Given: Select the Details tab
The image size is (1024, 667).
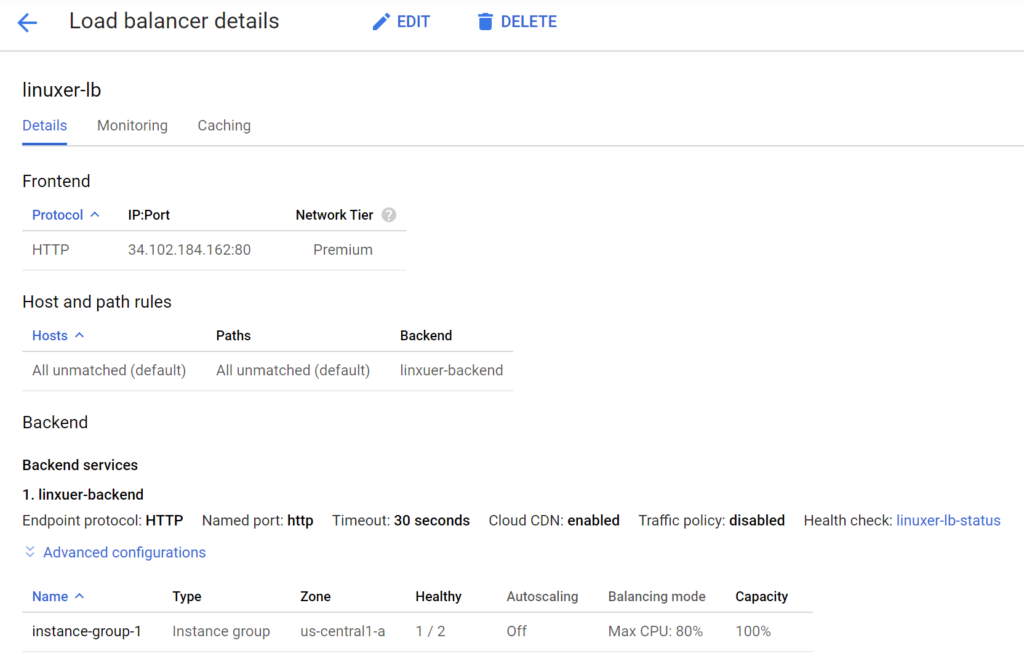Looking at the screenshot, I should [44, 126].
